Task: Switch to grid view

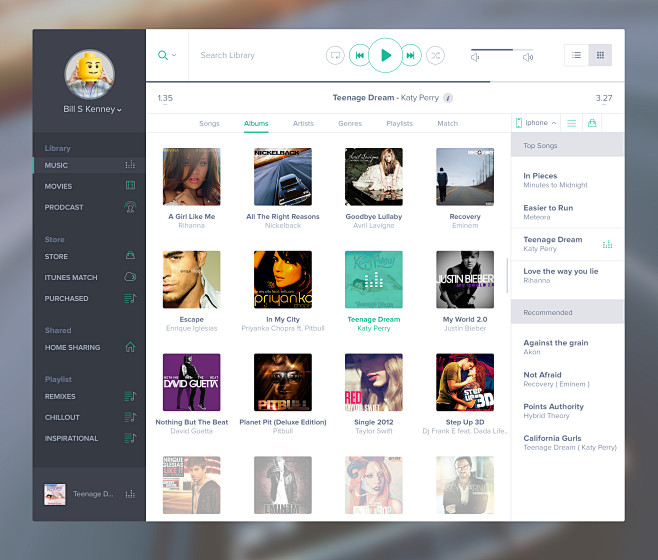Action: (x=600, y=55)
